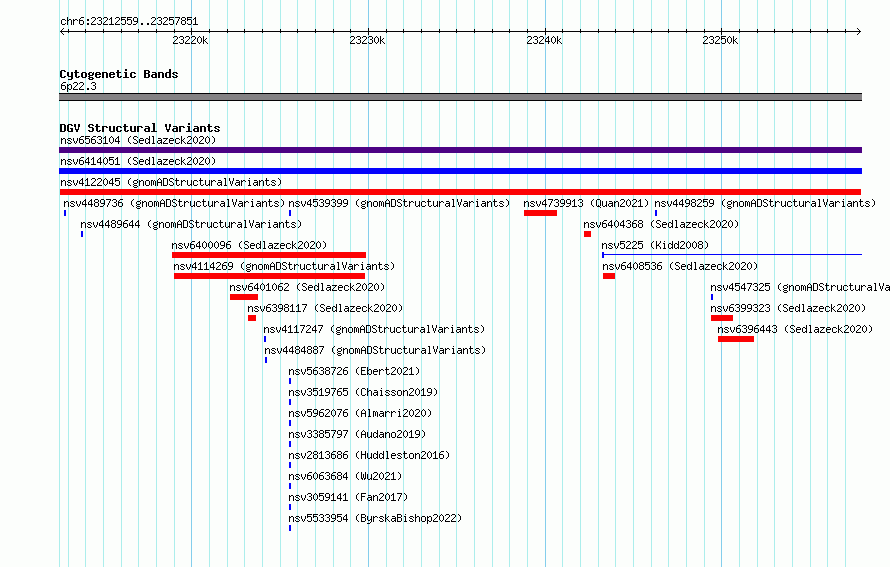The width and height of the screenshot is (890, 567).
Task: Click the nsv6396443 (Sedlazeck2020) label
Action: 795,329
